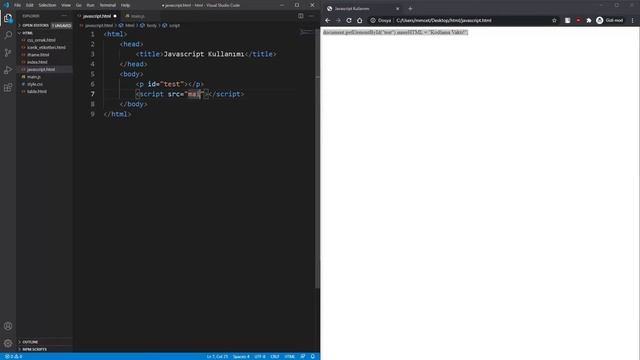This screenshot has height=360, width=640.
Task: Click the Chrome address bar URL
Action: (x=444, y=20)
